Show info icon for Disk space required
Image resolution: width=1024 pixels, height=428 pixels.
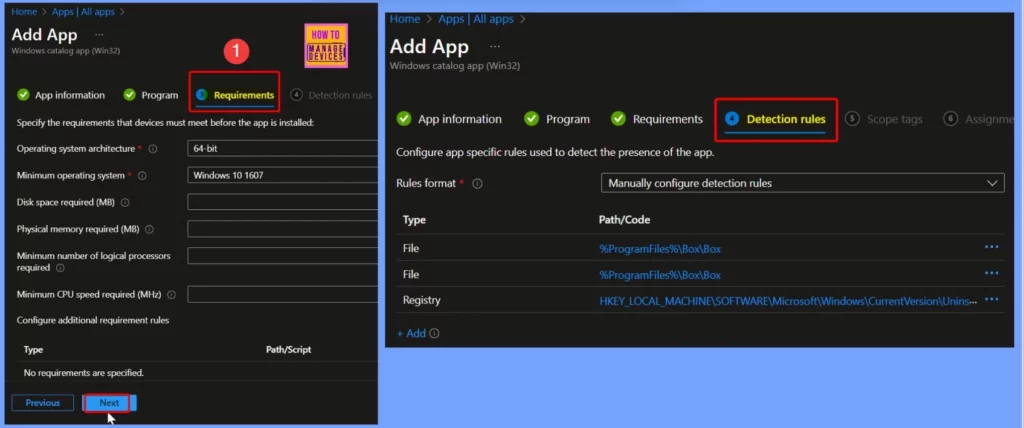point(125,203)
